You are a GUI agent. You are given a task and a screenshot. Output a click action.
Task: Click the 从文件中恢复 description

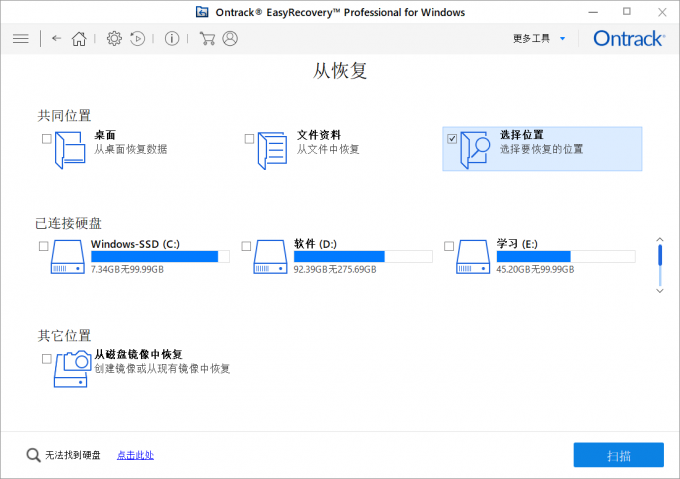328,150
